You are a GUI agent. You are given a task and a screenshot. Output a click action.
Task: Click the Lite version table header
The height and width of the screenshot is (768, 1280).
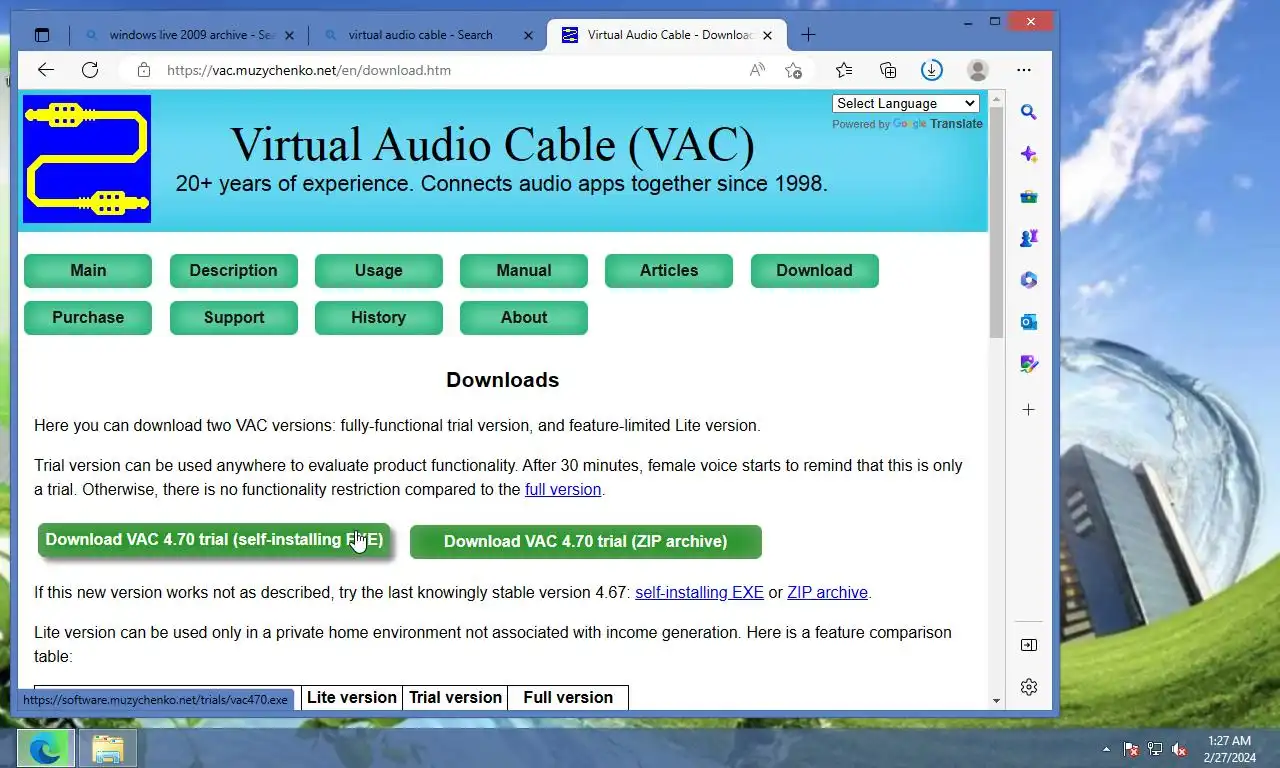tap(352, 697)
